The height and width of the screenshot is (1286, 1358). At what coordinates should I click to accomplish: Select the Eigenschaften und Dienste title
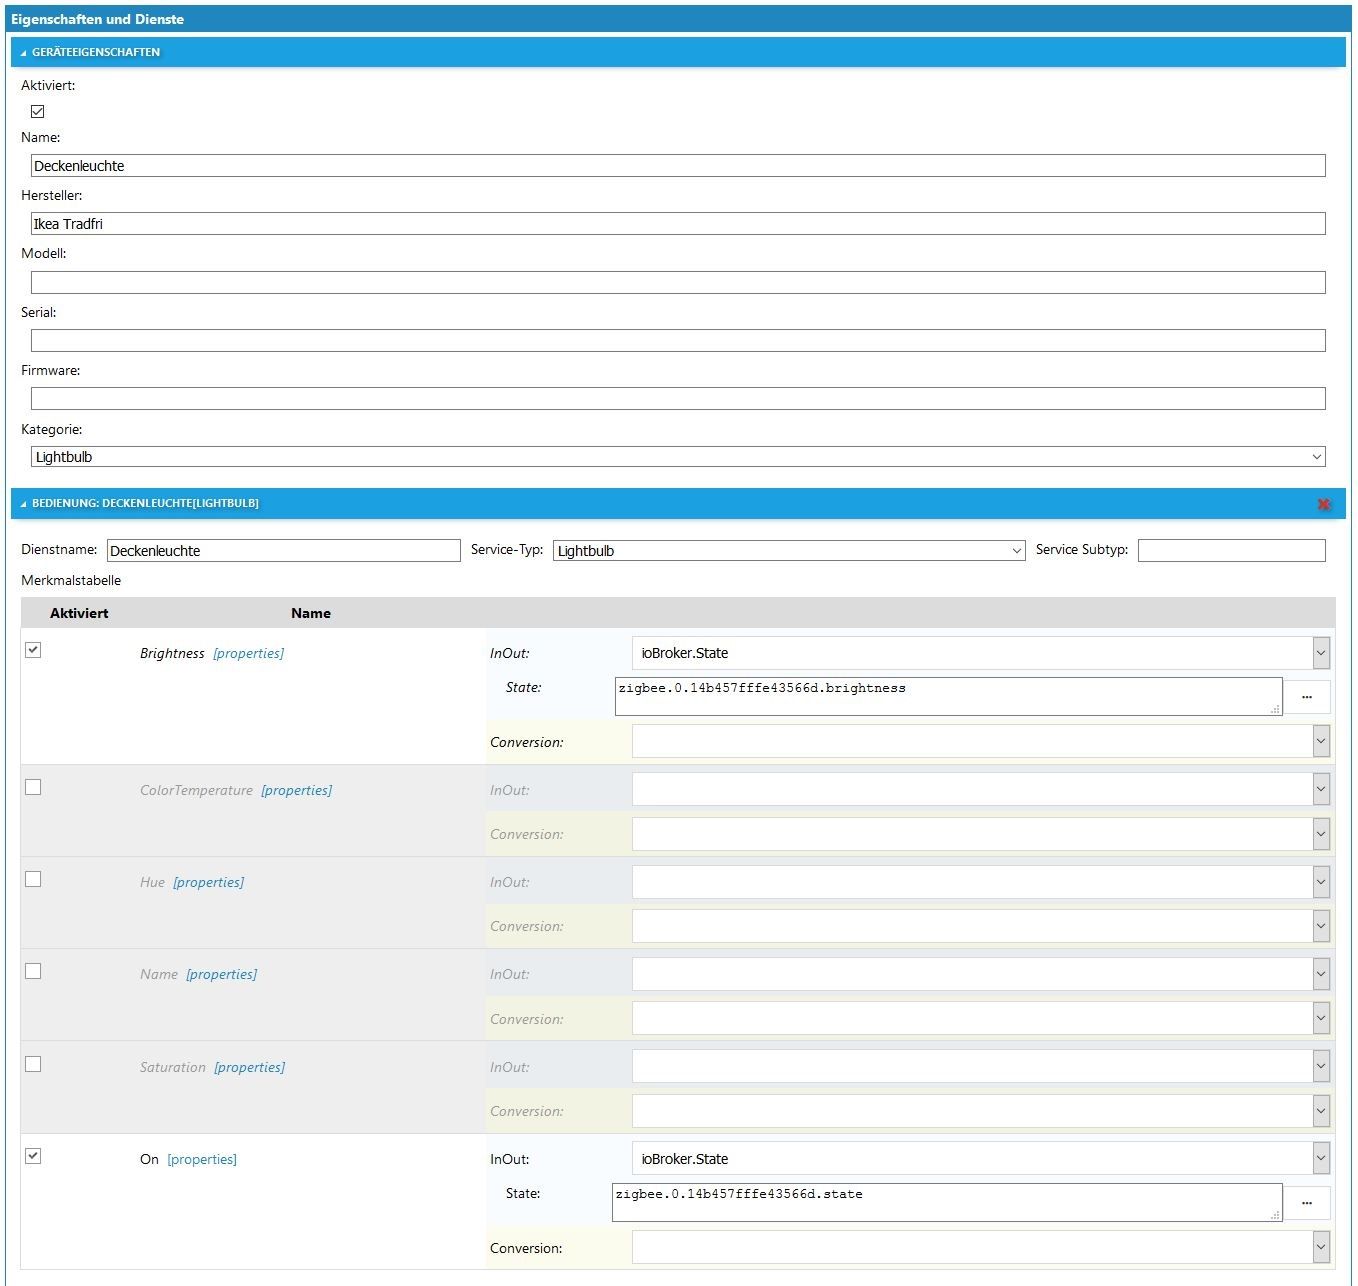(x=98, y=19)
